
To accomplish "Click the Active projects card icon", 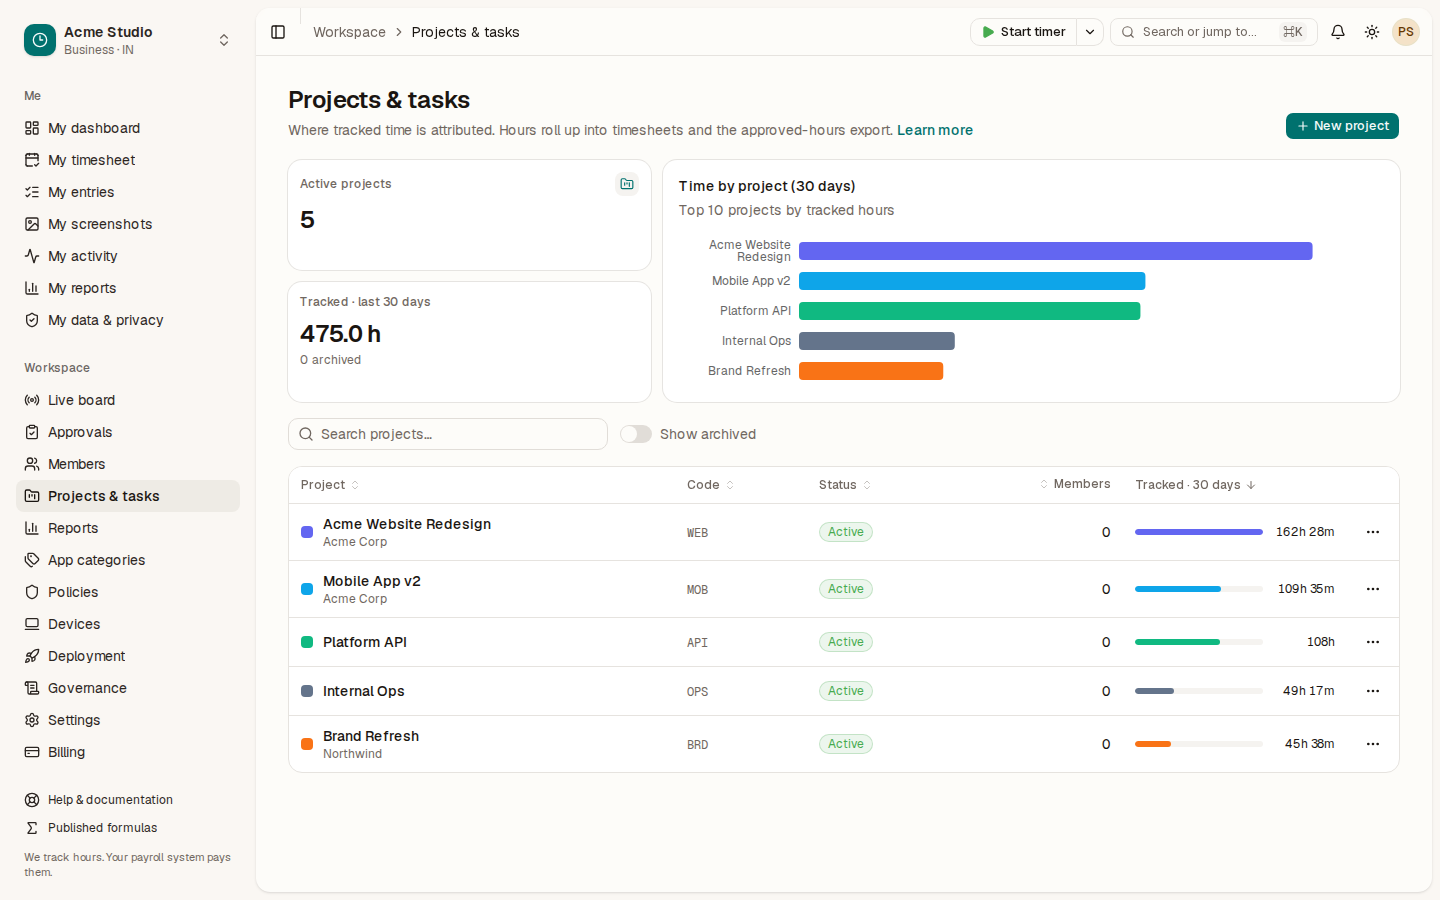I will tap(627, 184).
